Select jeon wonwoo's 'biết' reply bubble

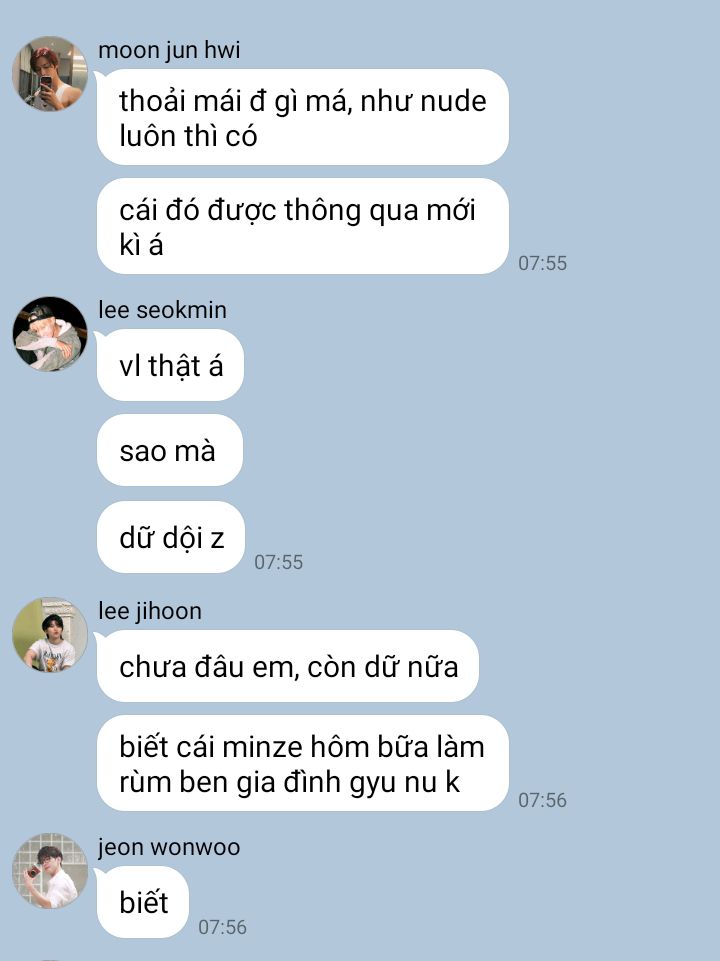pyautogui.click(x=143, y=902)
